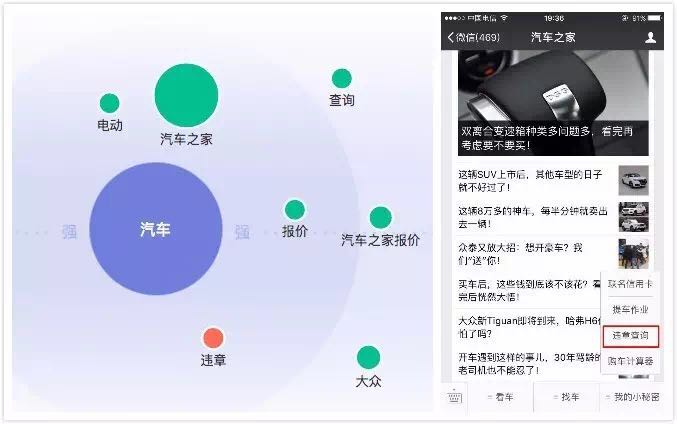Screen dimensions: 677x424
Task: Switch to the keyboard input icon
Action: pos(454,396)
